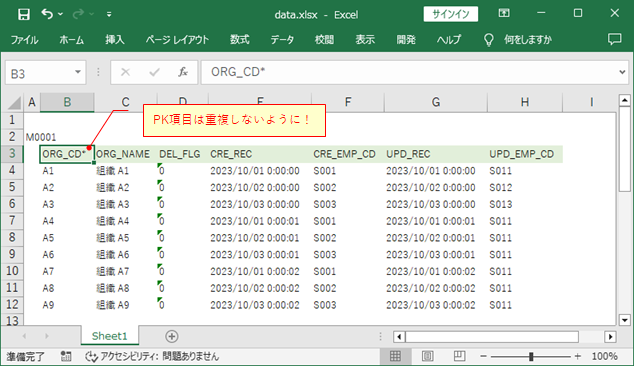634x366 pixels.
Task: Open Ribbon Display Options icon
Action: click(504, 13)
